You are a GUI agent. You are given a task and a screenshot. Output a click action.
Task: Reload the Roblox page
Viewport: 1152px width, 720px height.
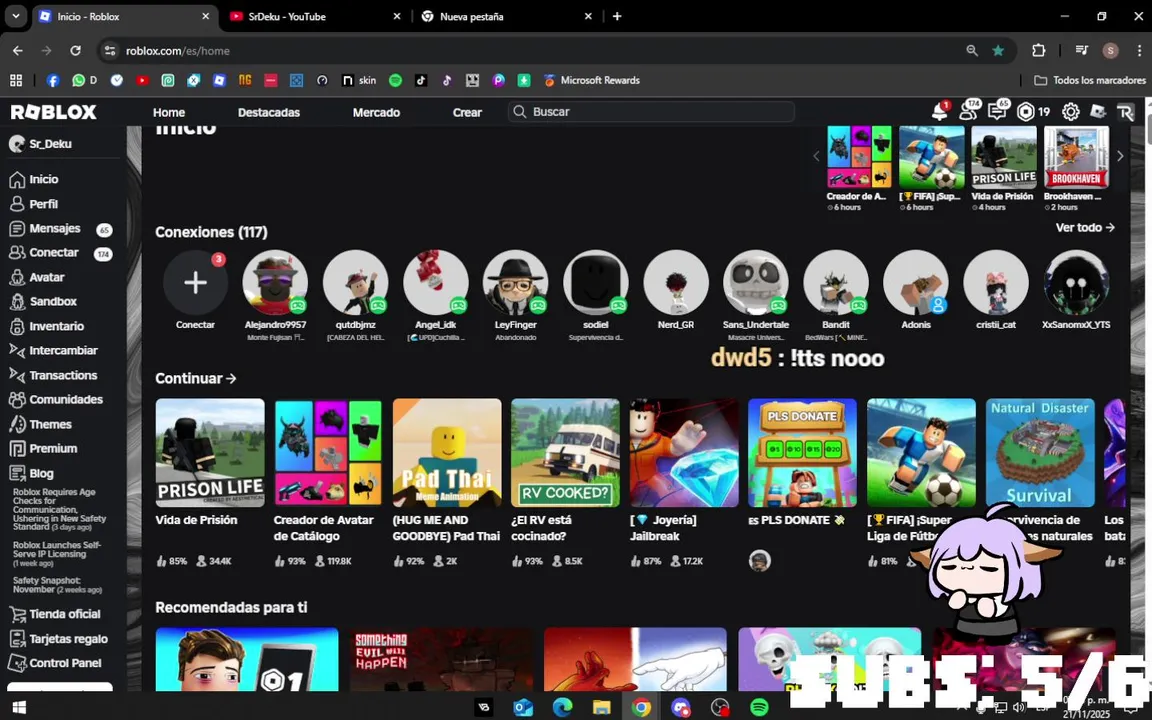pyautogui.click(x=75, y=51)
